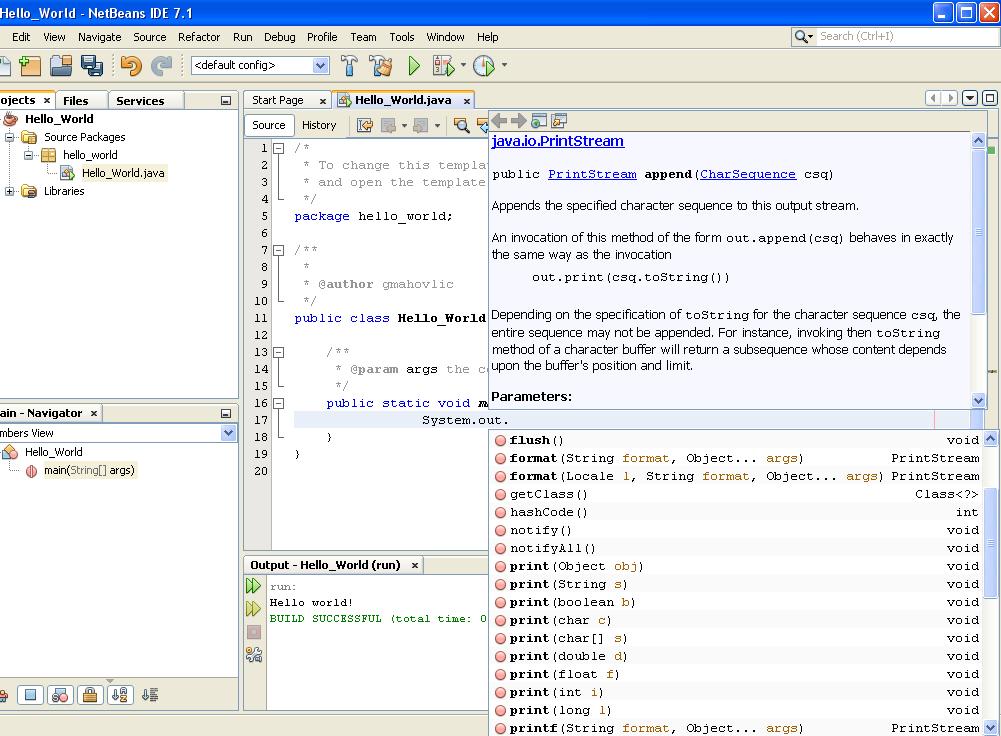Click the Build Project hammer icon

coord(349,66)
